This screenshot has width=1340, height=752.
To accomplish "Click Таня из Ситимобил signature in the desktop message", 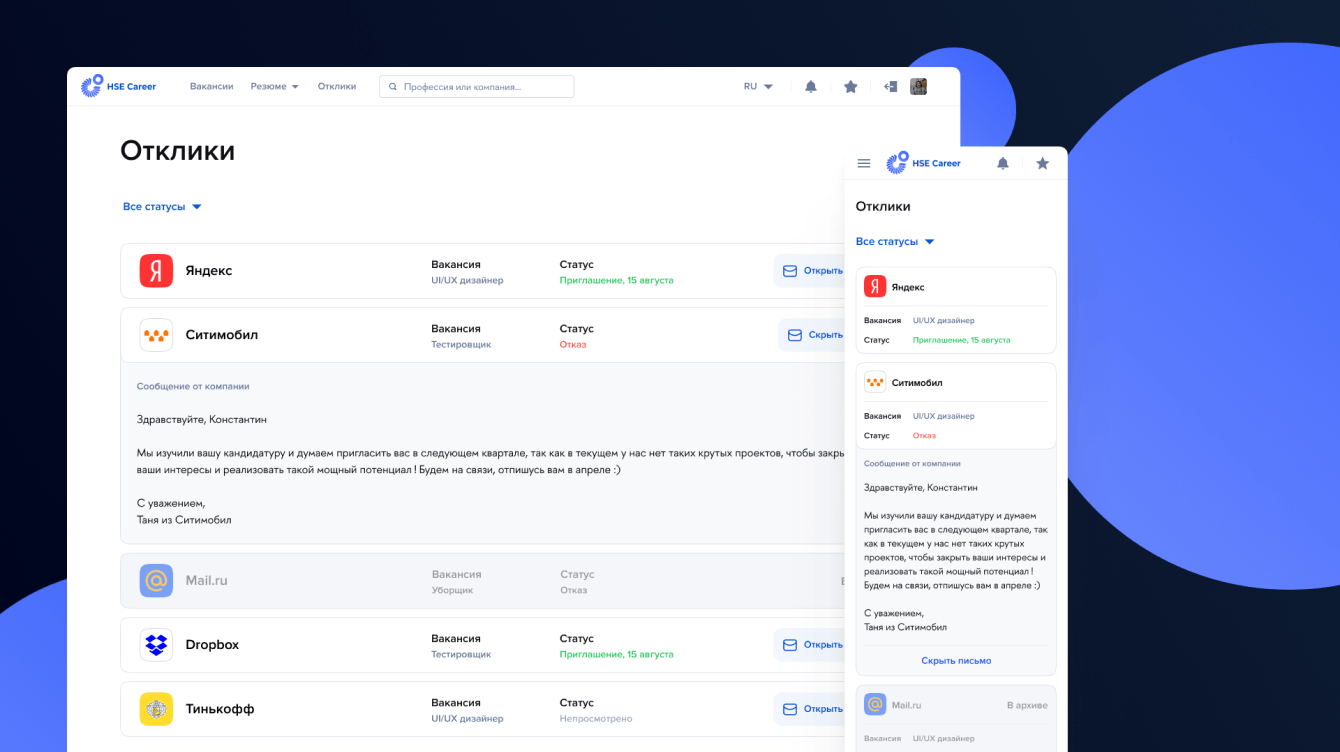I will (184, 520).
